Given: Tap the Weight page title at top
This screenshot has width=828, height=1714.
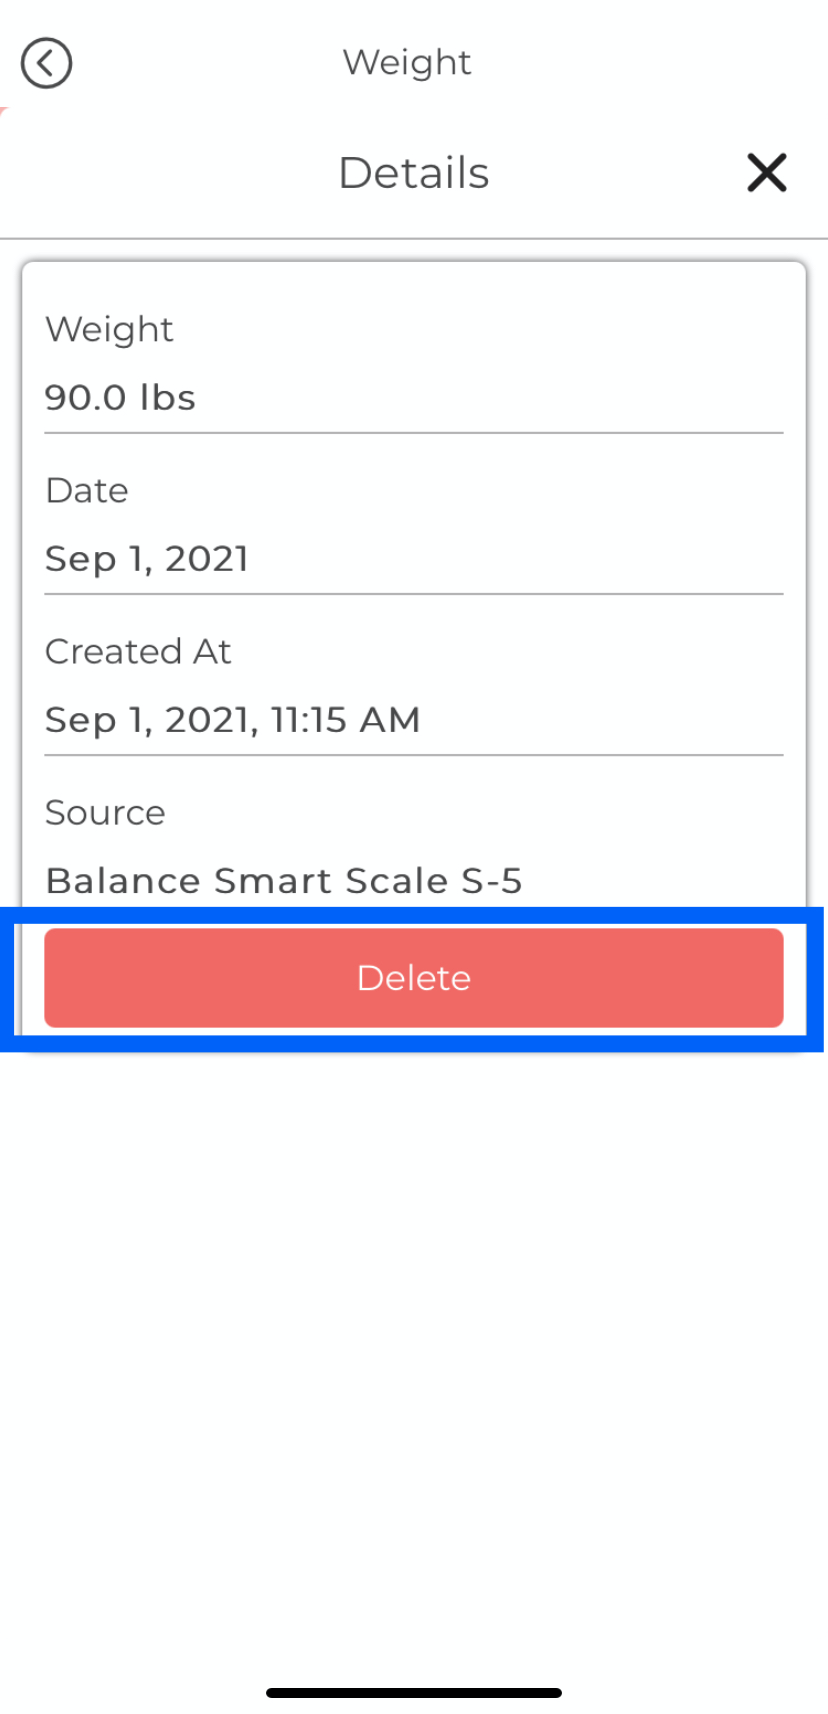Looking at the screenshot, I should click(x=407, y=63).
